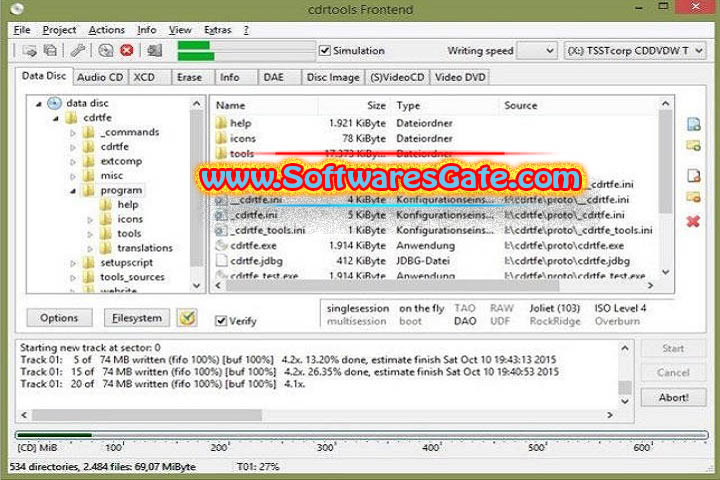This screenshot has width=720, height=480.
Task: Click the folder icon of _commands
Action: coord(89,132)
